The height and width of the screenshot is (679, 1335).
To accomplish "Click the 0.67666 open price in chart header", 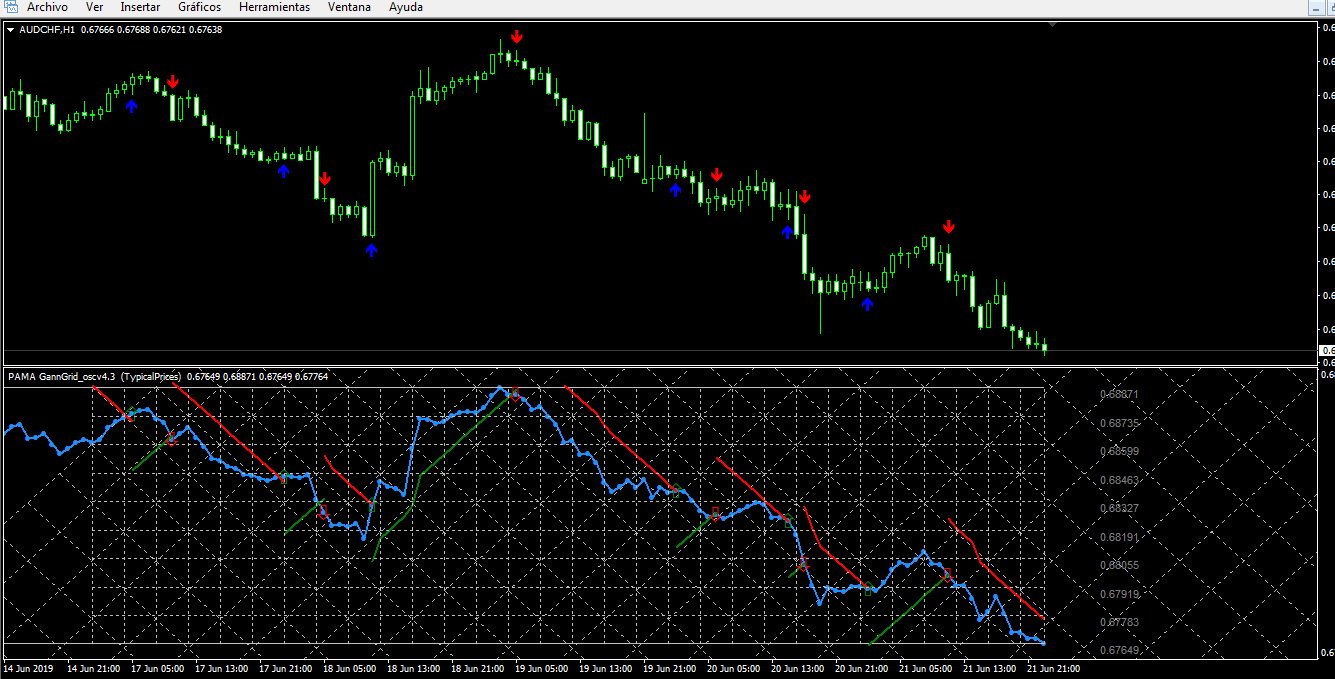I will click(97, 29).
